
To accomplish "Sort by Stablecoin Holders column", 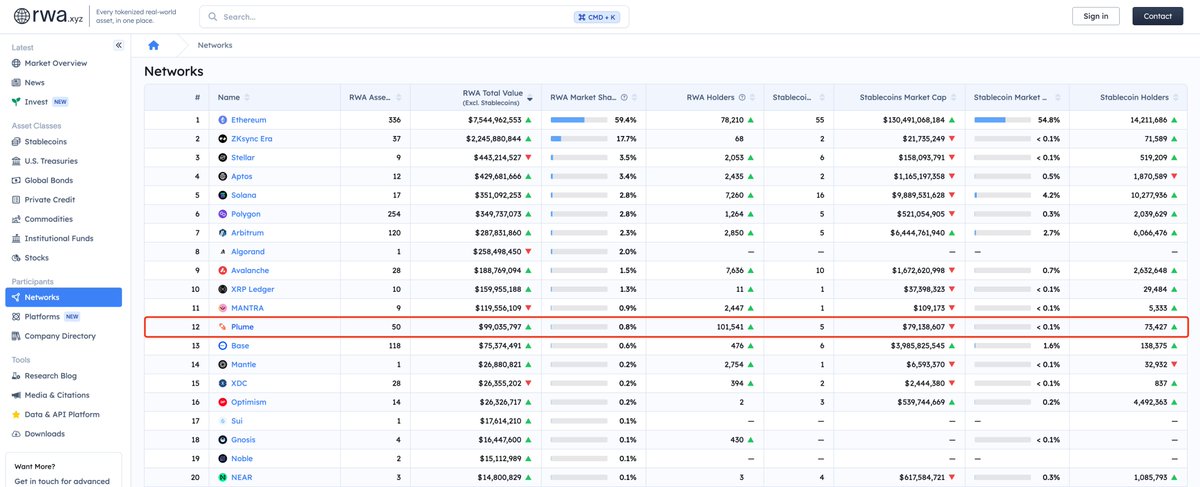I will (1176, 98).
